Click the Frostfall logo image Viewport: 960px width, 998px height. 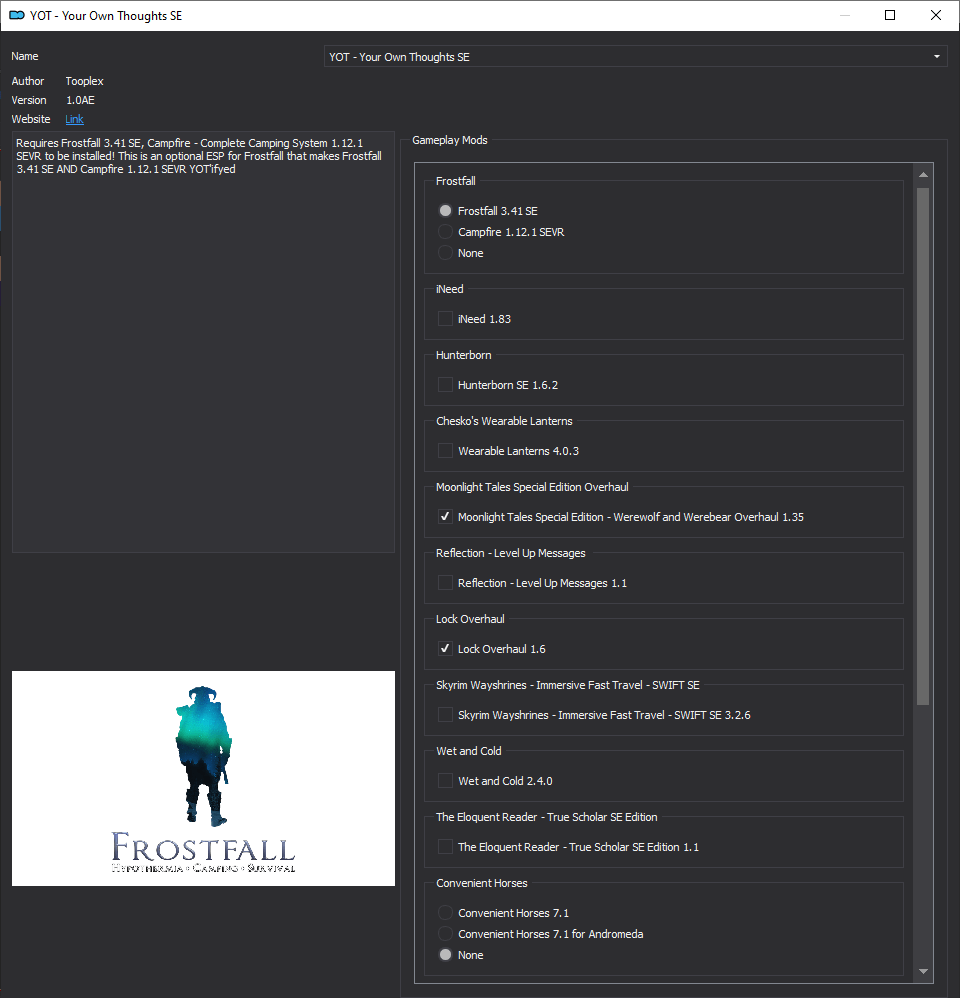pyautogui.click(x=203, y=778)
